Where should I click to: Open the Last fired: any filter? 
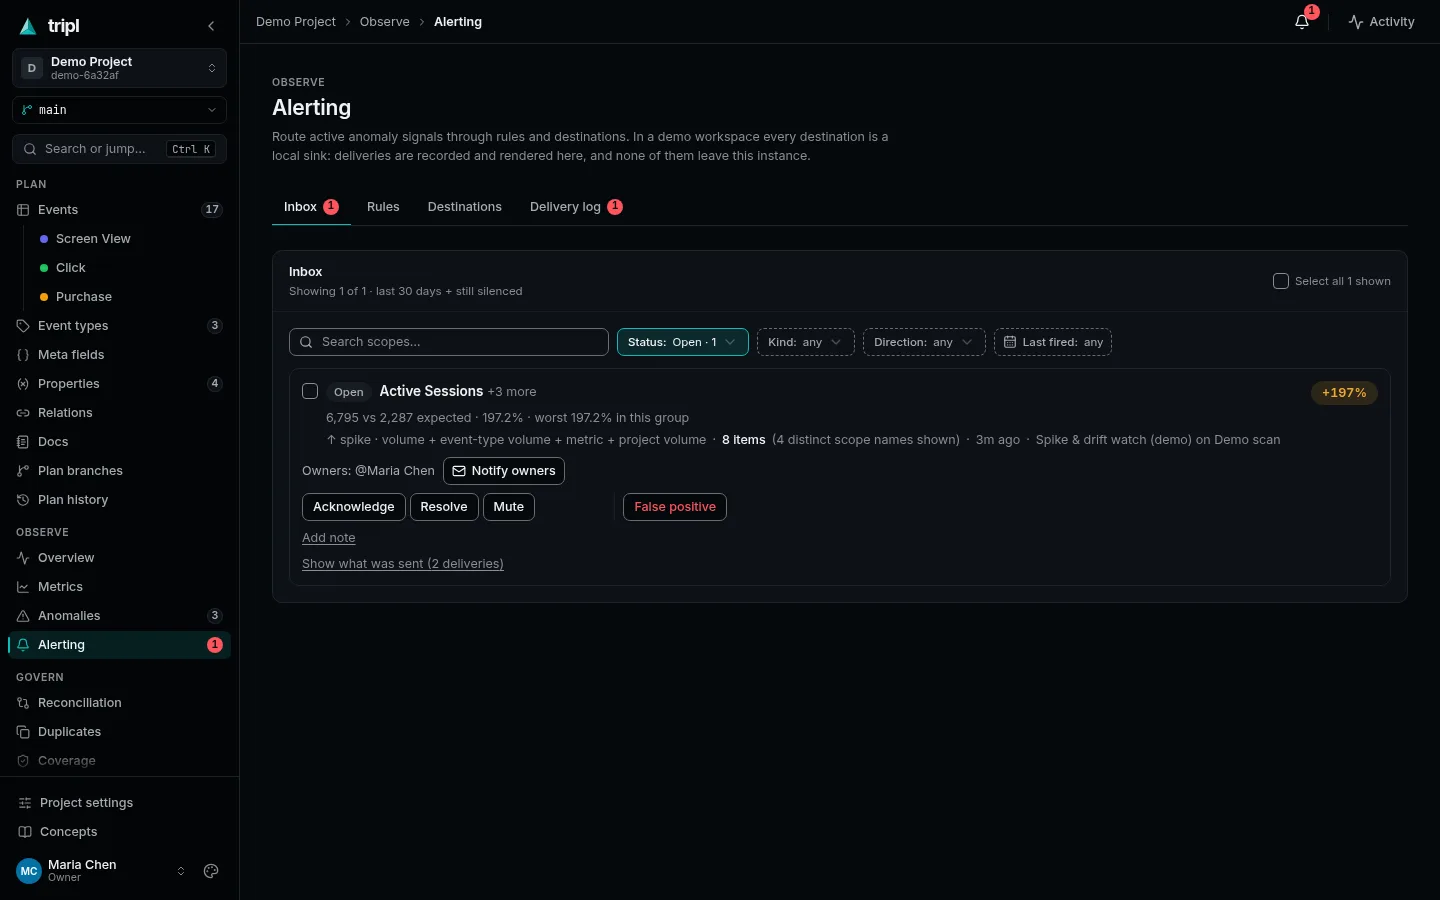tap(1053, 342)
